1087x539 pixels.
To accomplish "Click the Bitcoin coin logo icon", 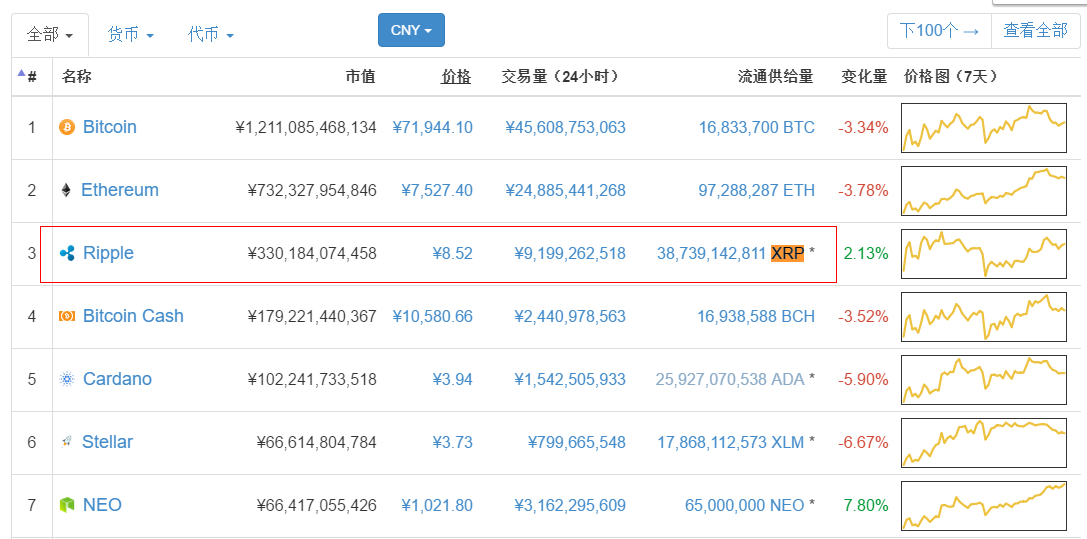I will 67,128.
